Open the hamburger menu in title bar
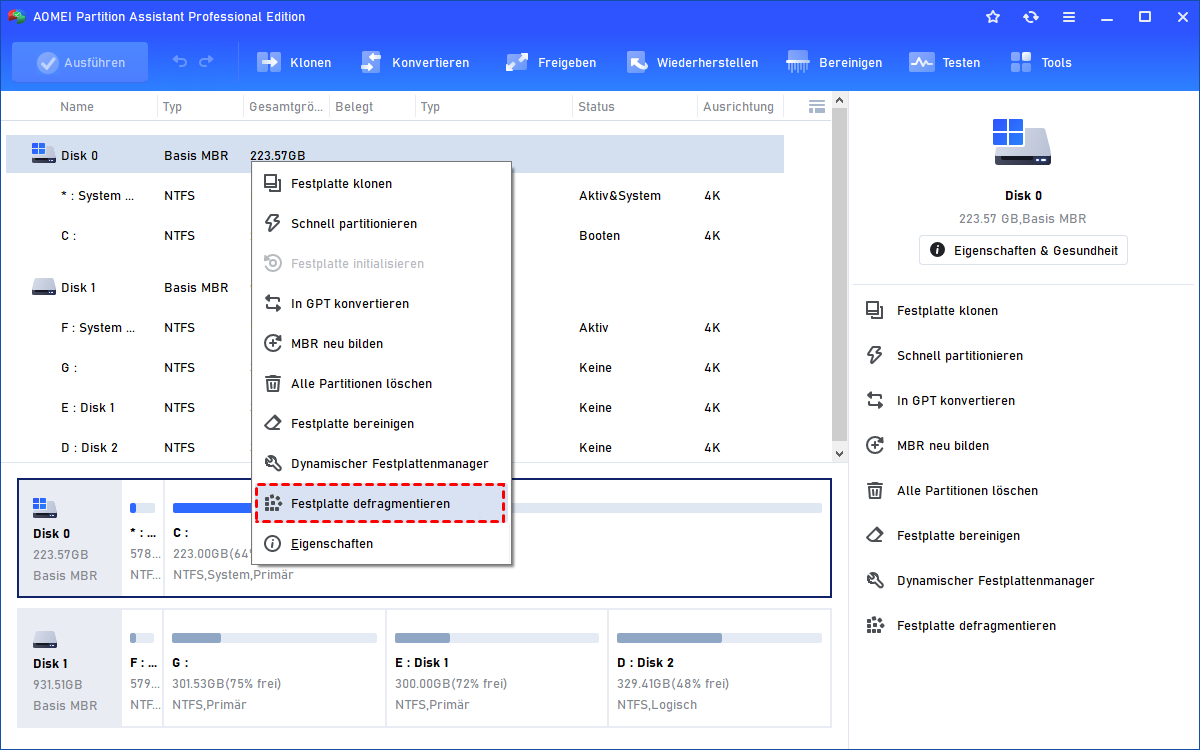 1068,17
